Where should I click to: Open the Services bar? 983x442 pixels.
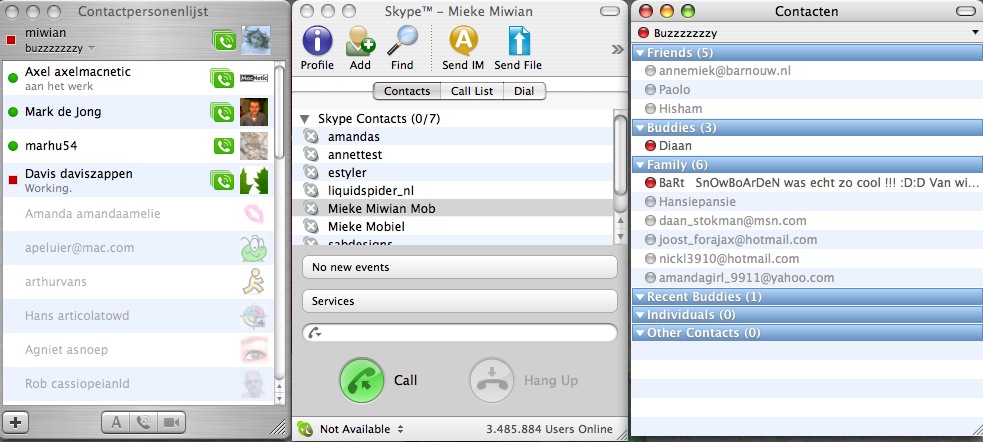point(460,301)
